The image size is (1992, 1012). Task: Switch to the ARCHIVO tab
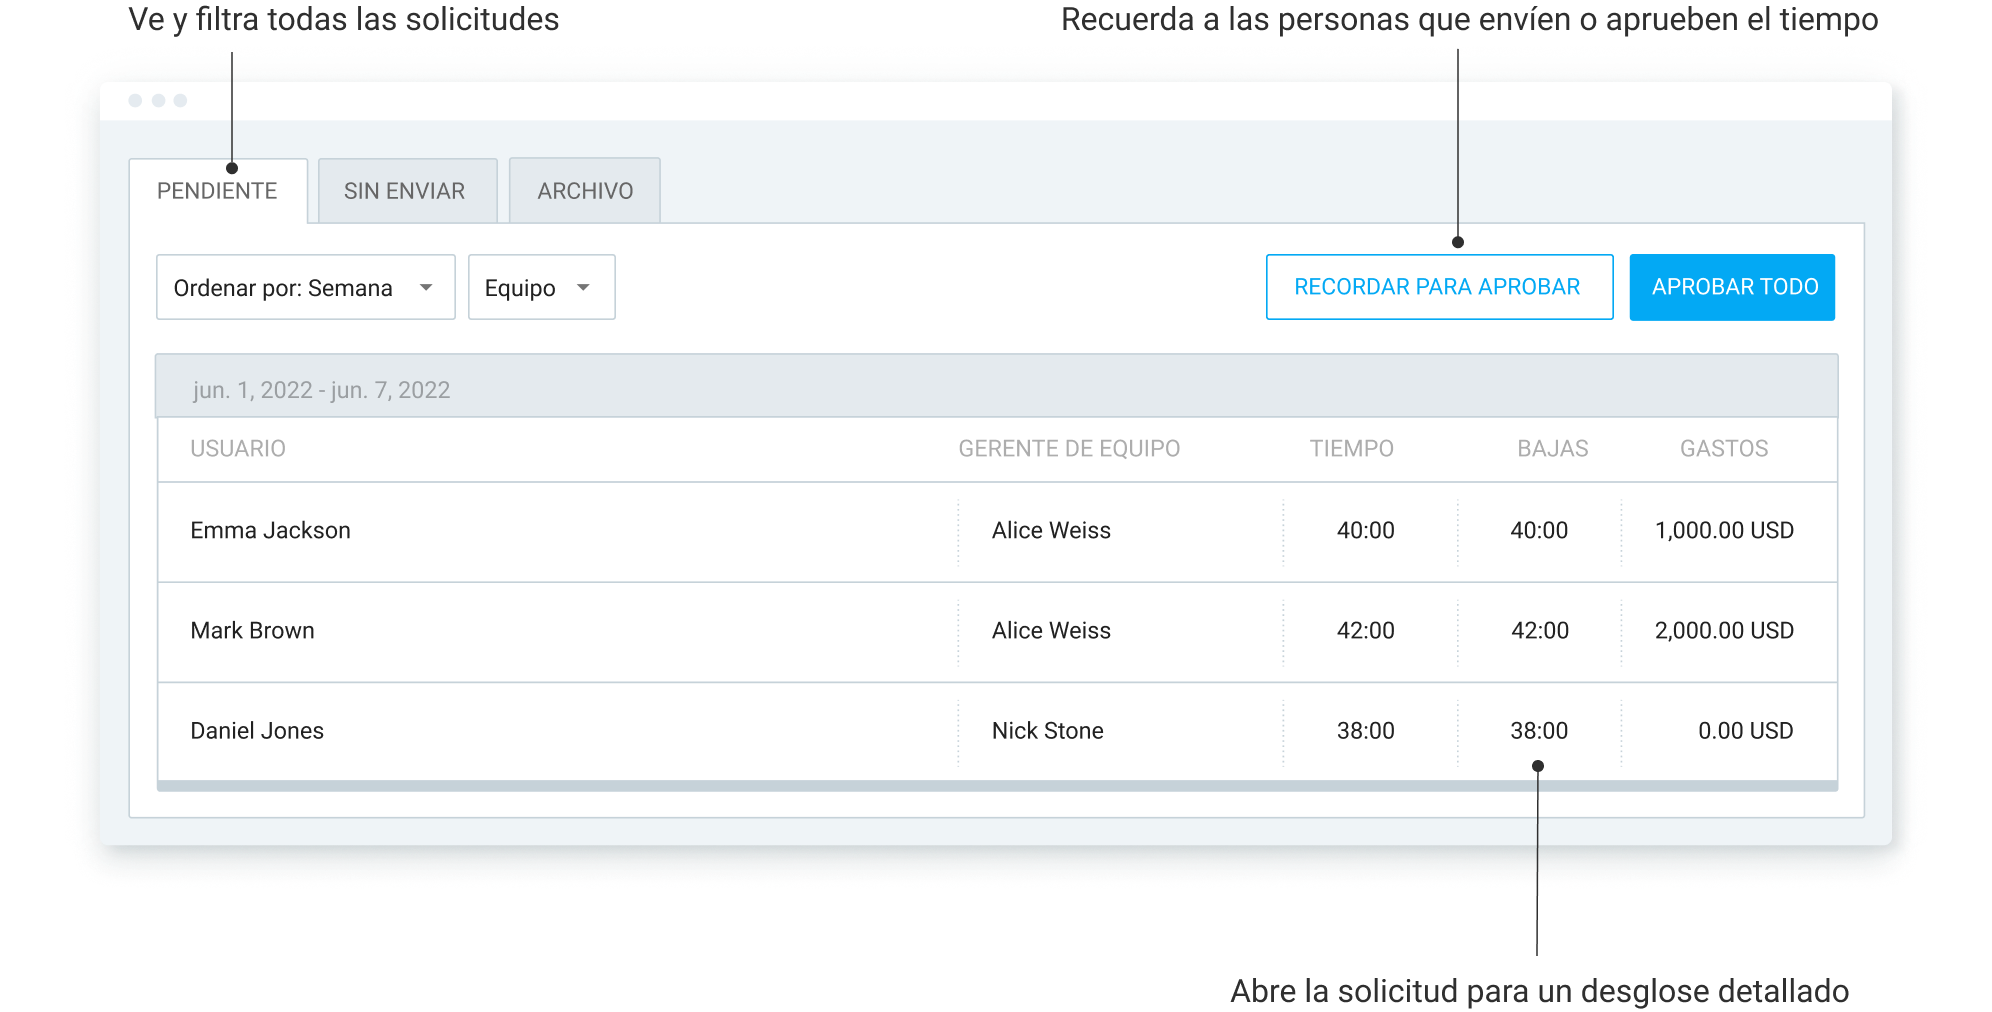585,191
